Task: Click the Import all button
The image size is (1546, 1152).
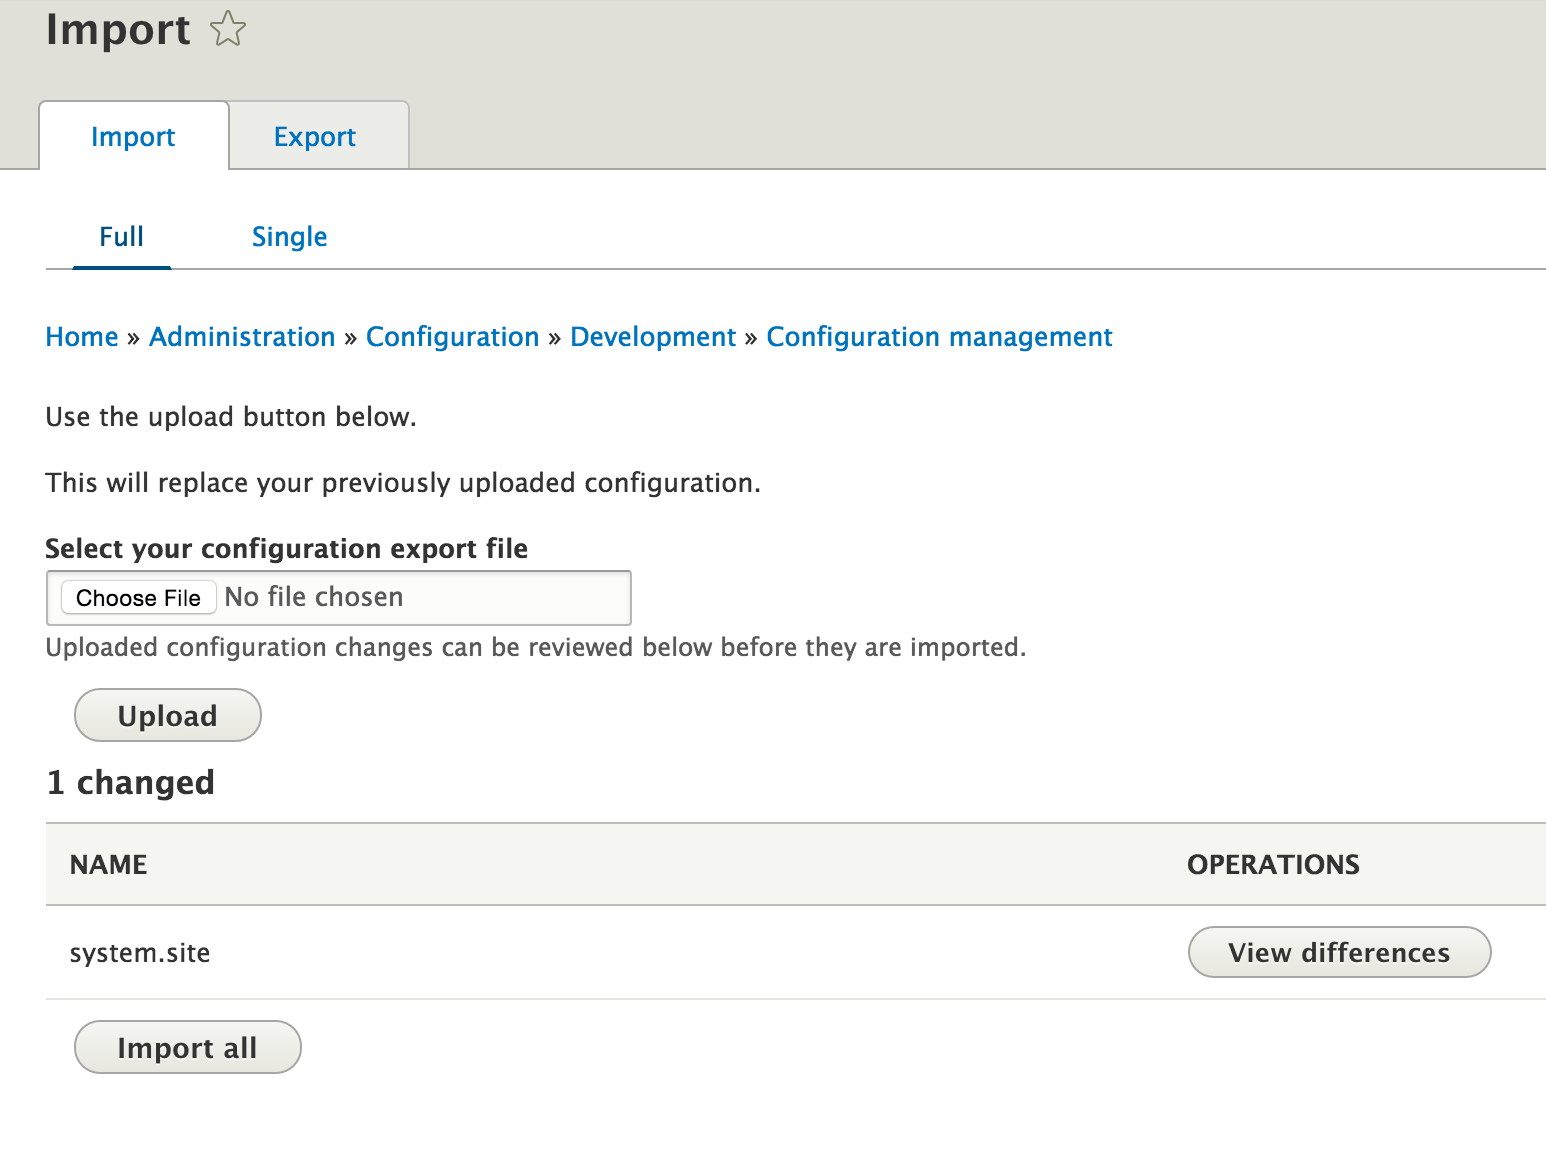Action: (187, 1047)
